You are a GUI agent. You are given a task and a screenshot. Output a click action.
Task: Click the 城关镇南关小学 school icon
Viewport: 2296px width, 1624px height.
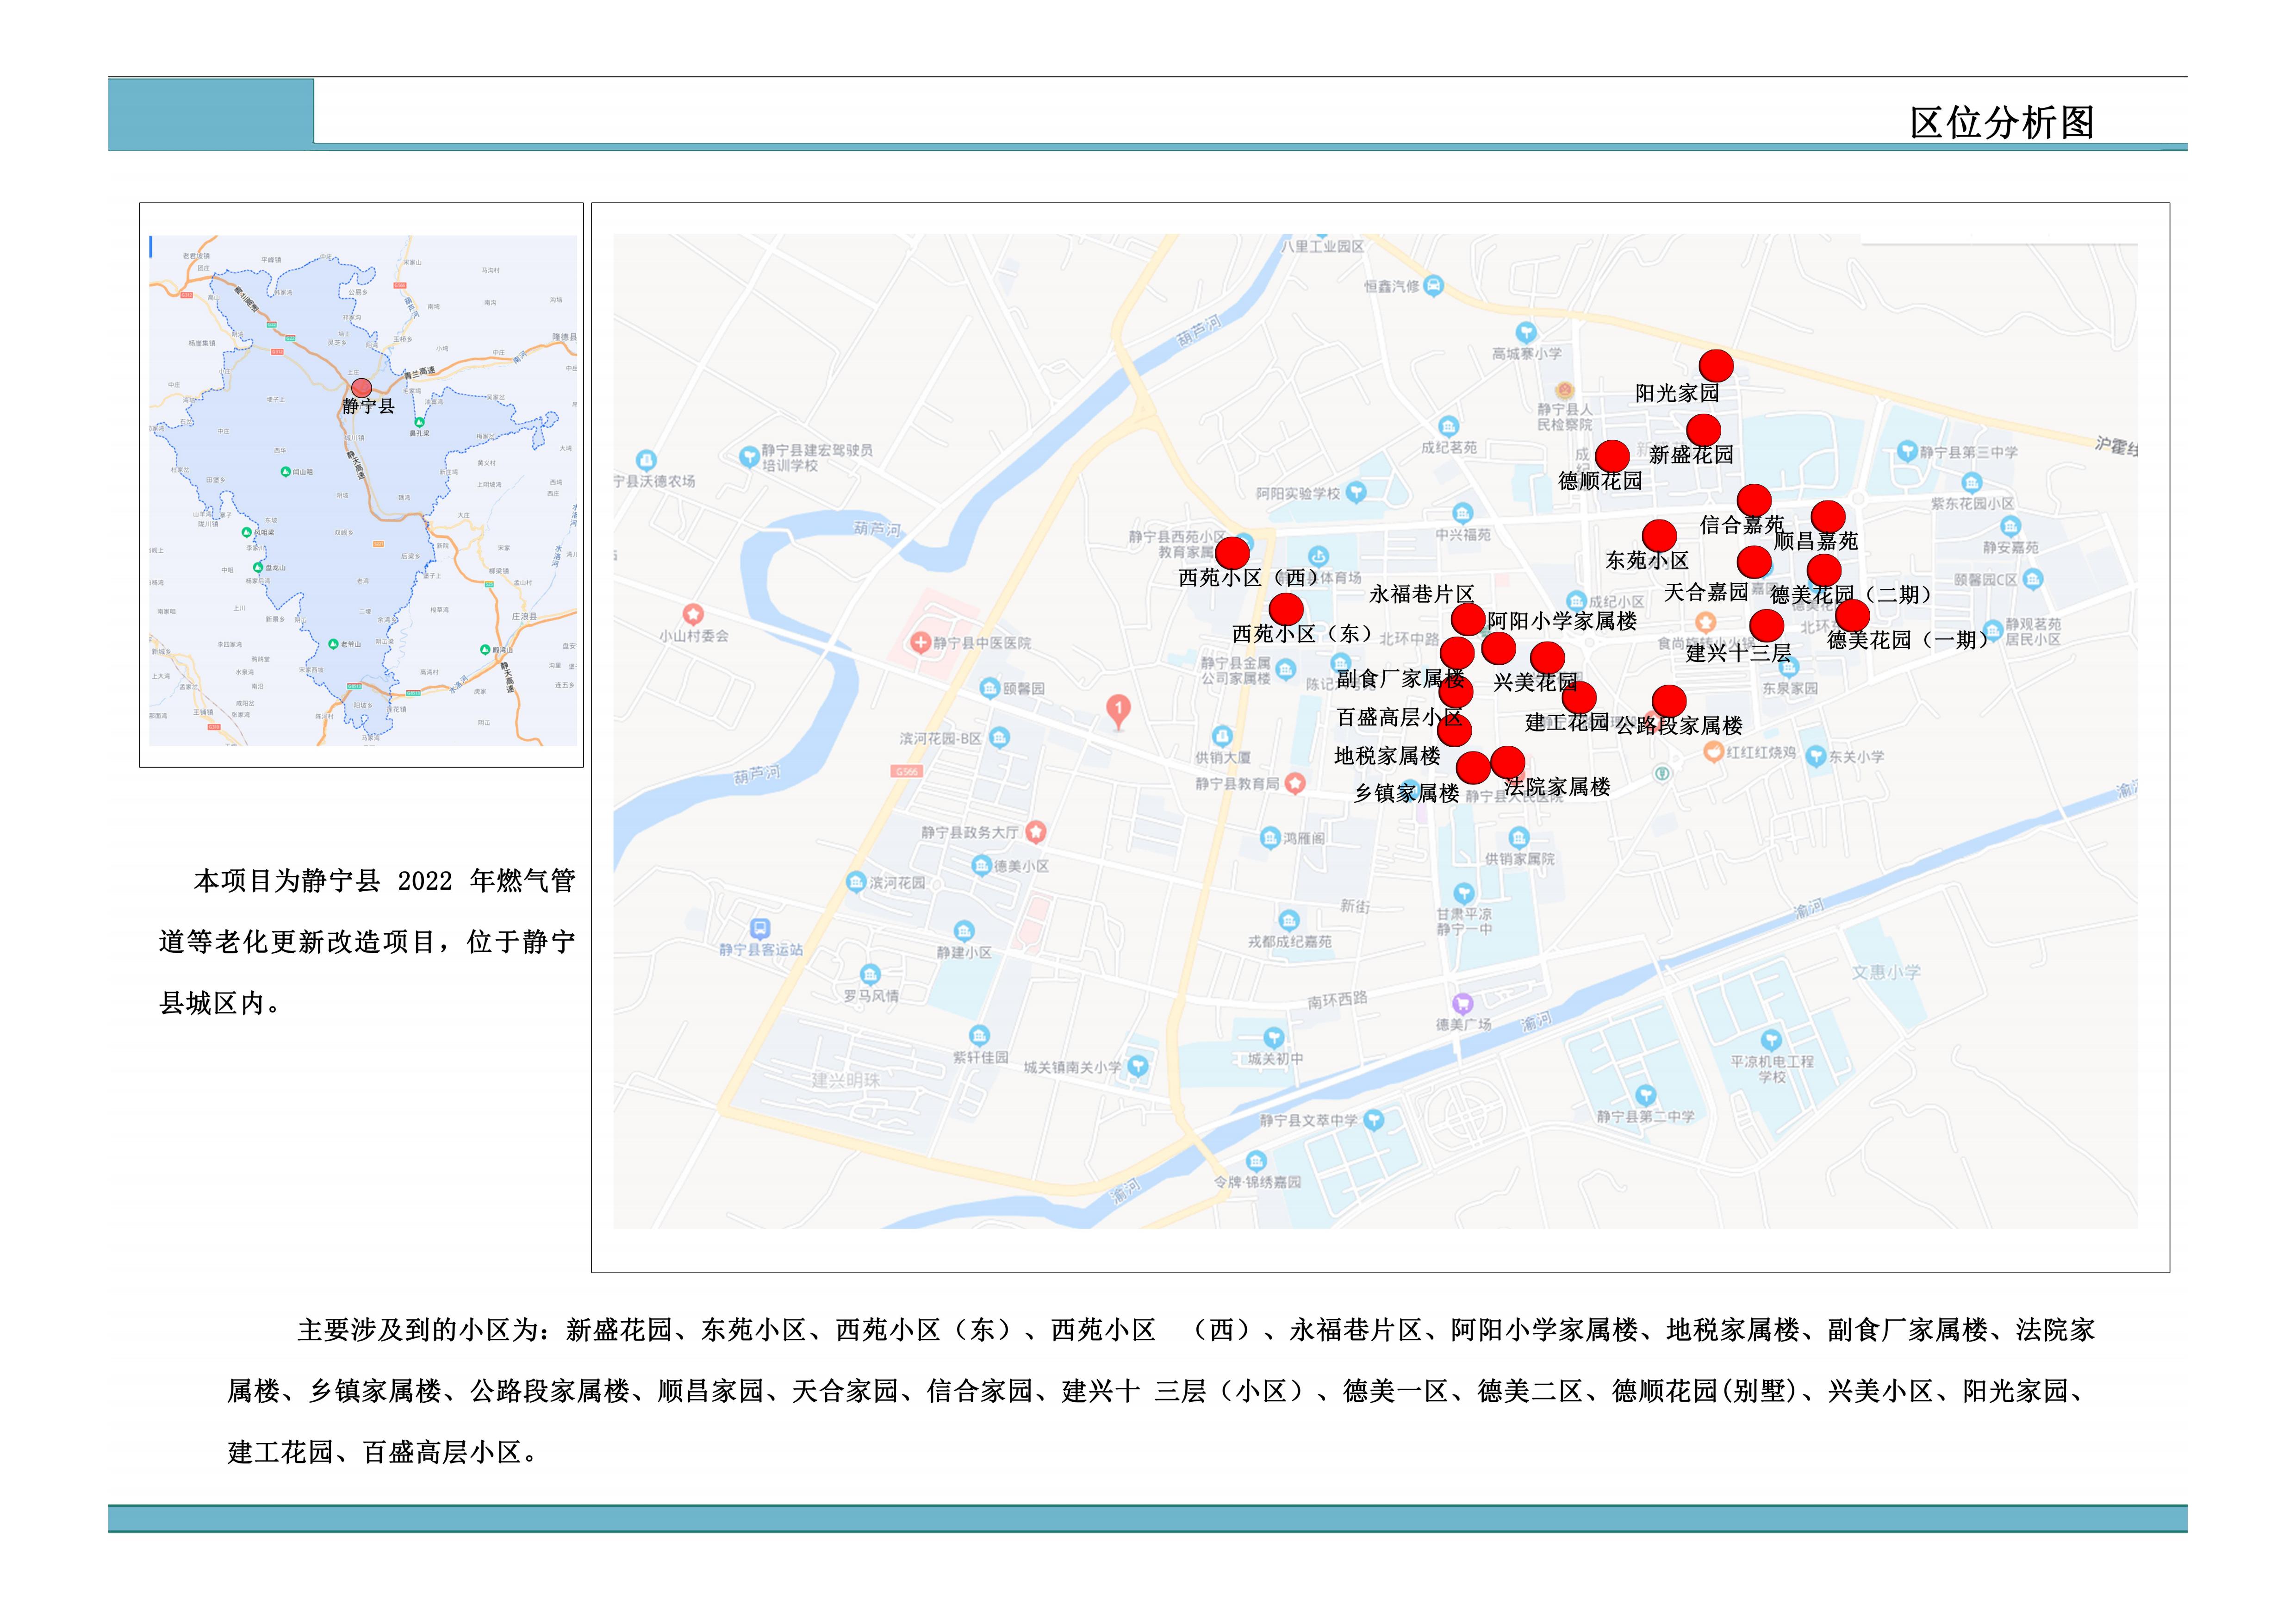pyautogui.click(x=1137, y=1066)
